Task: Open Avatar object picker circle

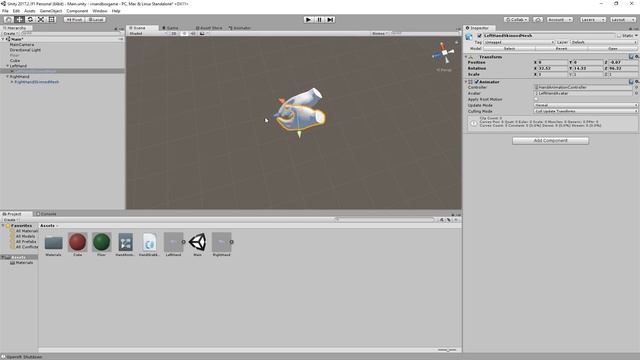Action: click(x=636, y=93)
